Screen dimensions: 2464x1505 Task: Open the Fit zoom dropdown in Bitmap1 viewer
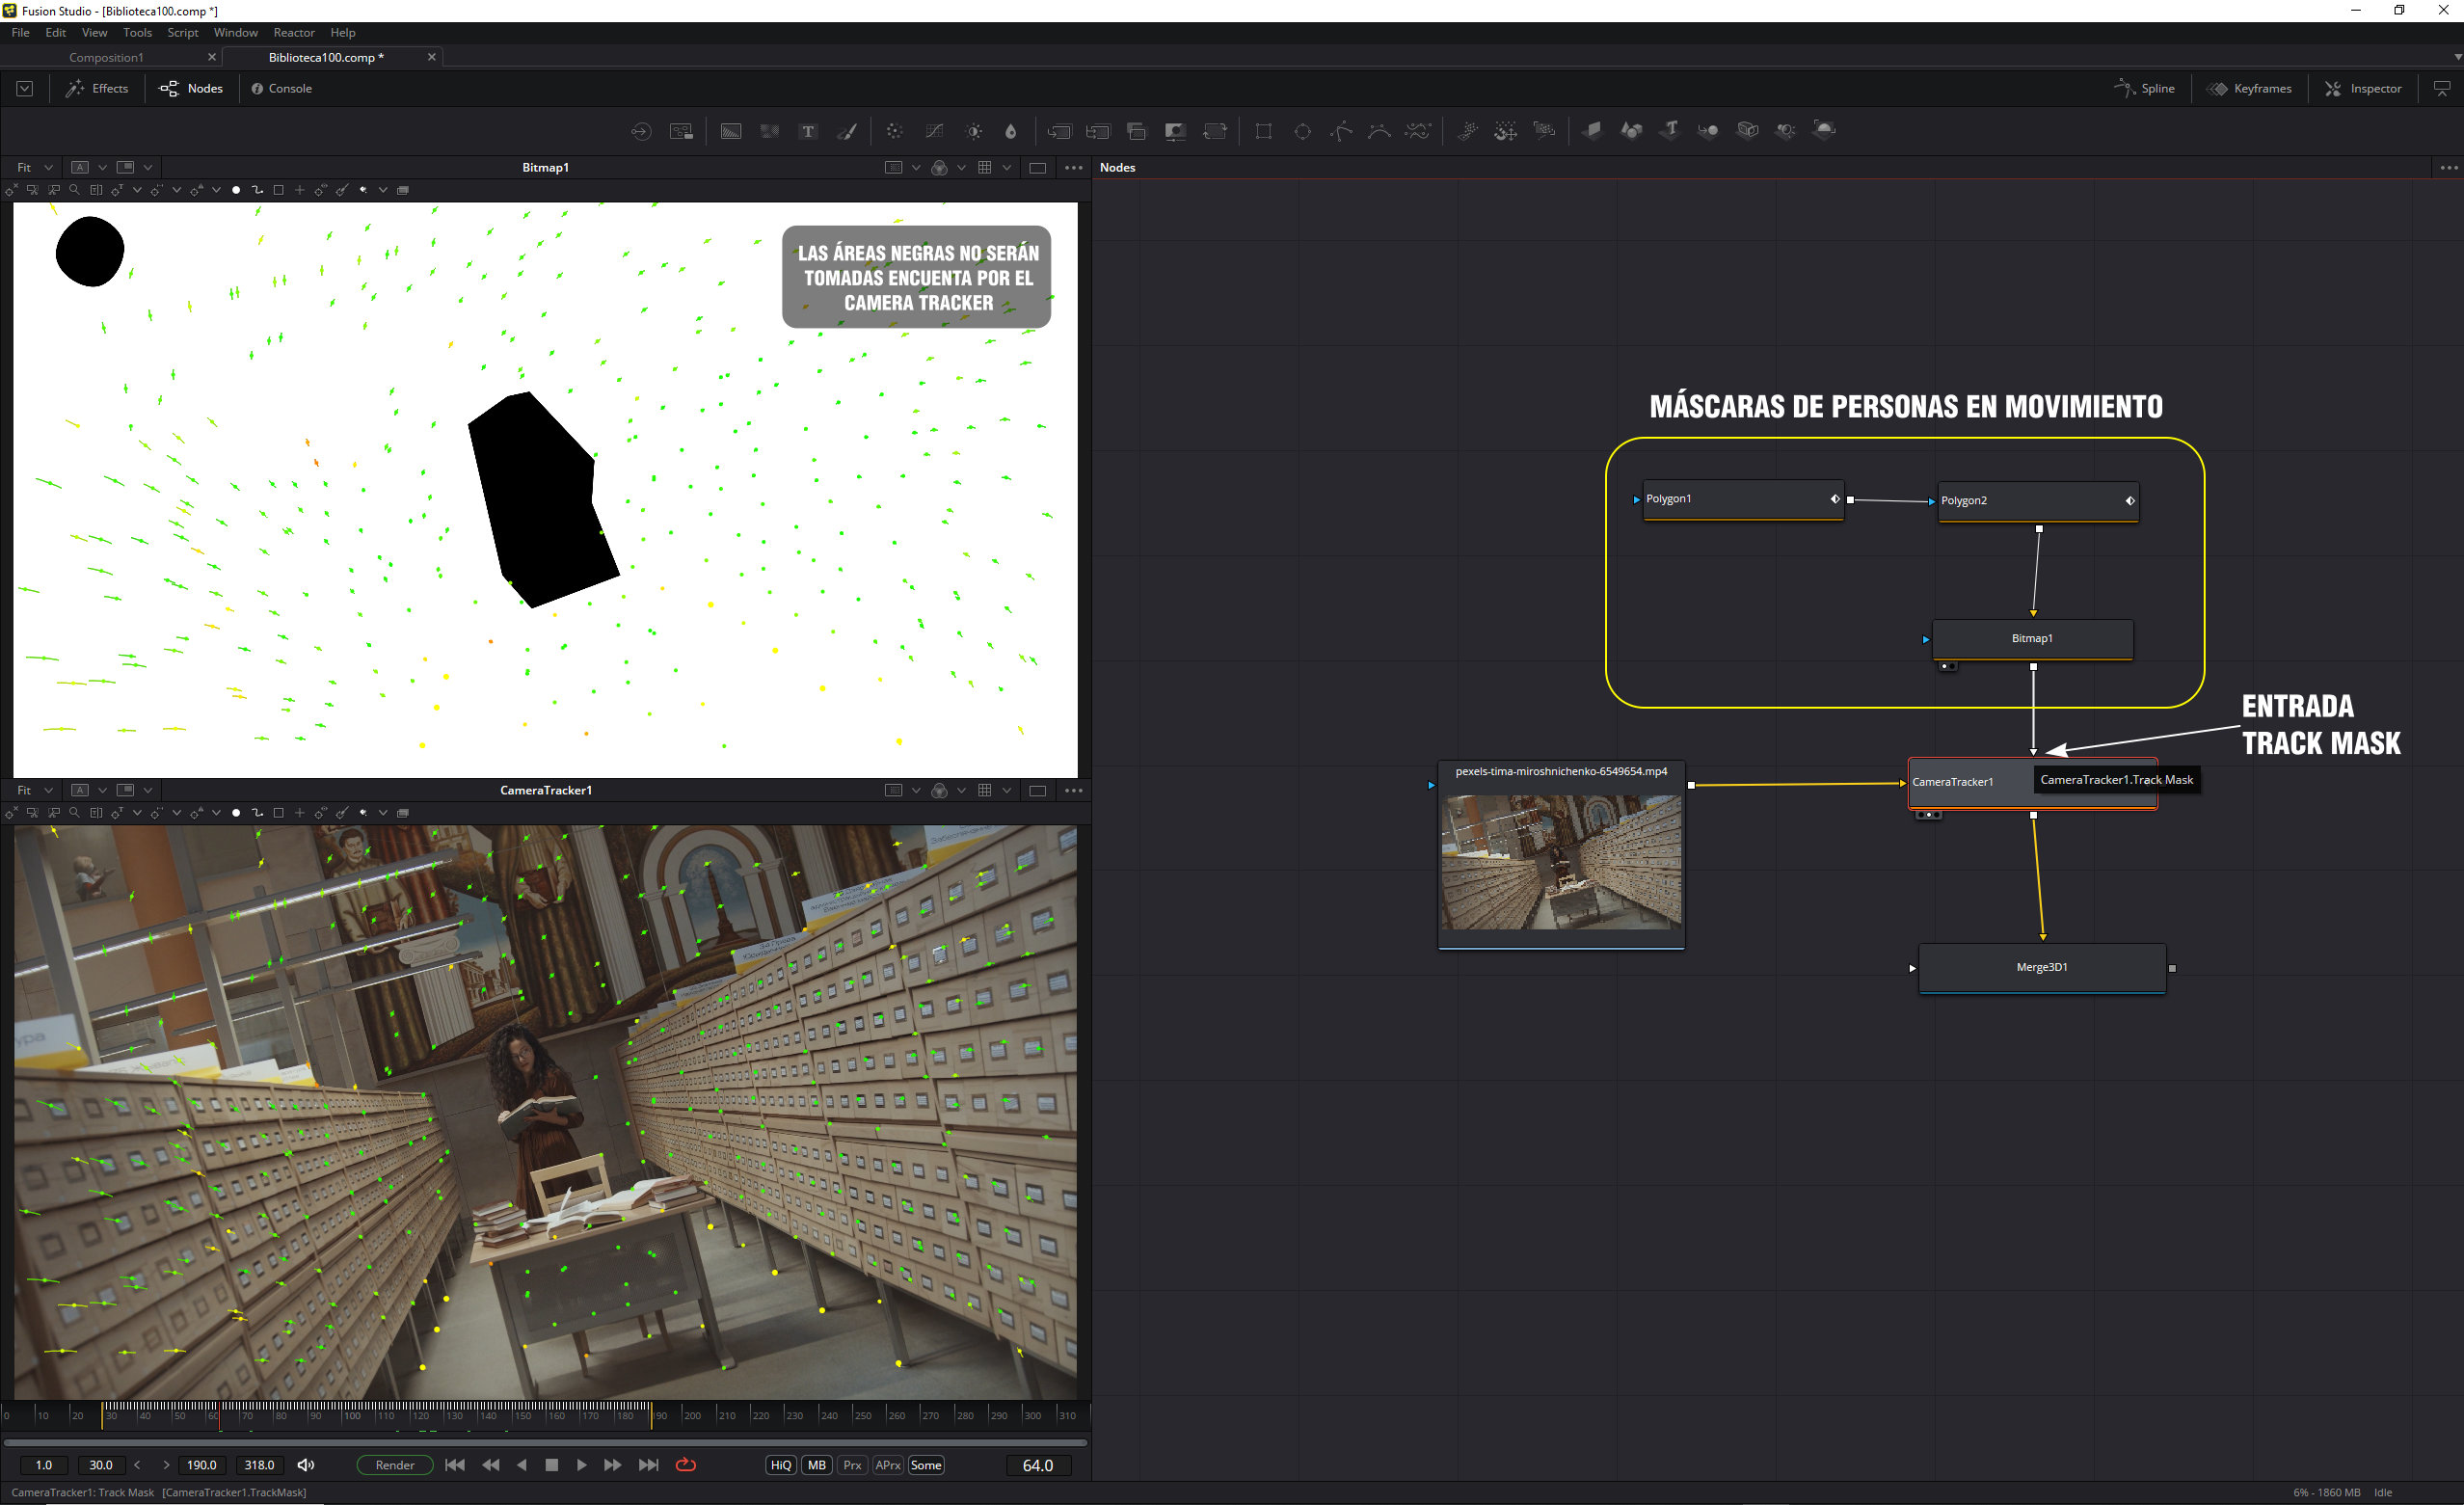[x=33, y=167]
